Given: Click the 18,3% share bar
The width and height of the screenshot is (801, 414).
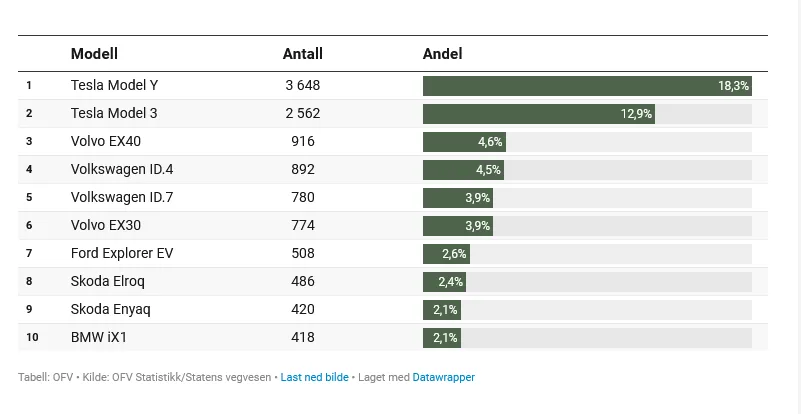Looking at the screenshot, I should coord(586,86).
